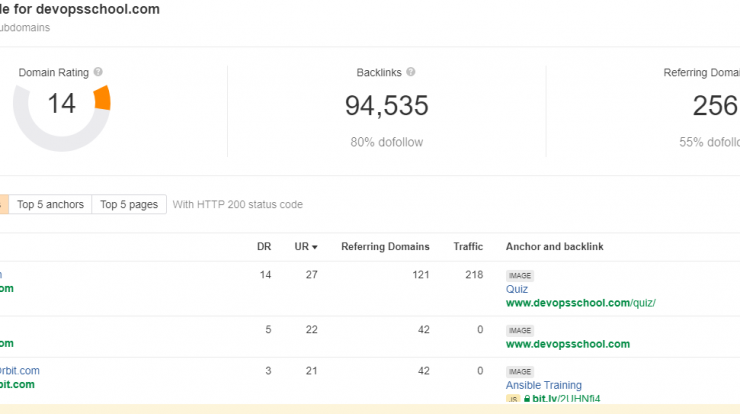Open the Quiz anchor link
Image resolution: width=740 pixels, height=414 pixels.
pyautogui.click(x=517, y=289)
